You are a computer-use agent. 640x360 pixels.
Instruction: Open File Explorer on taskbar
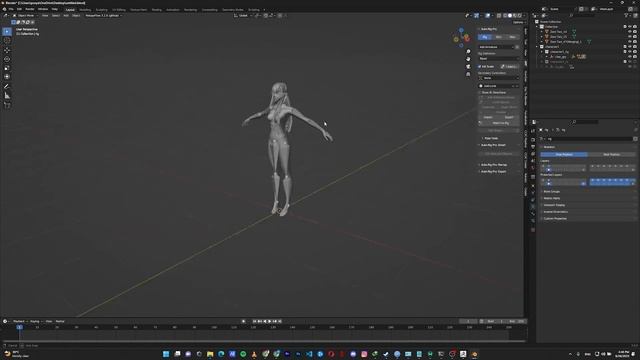click(210, 354)
